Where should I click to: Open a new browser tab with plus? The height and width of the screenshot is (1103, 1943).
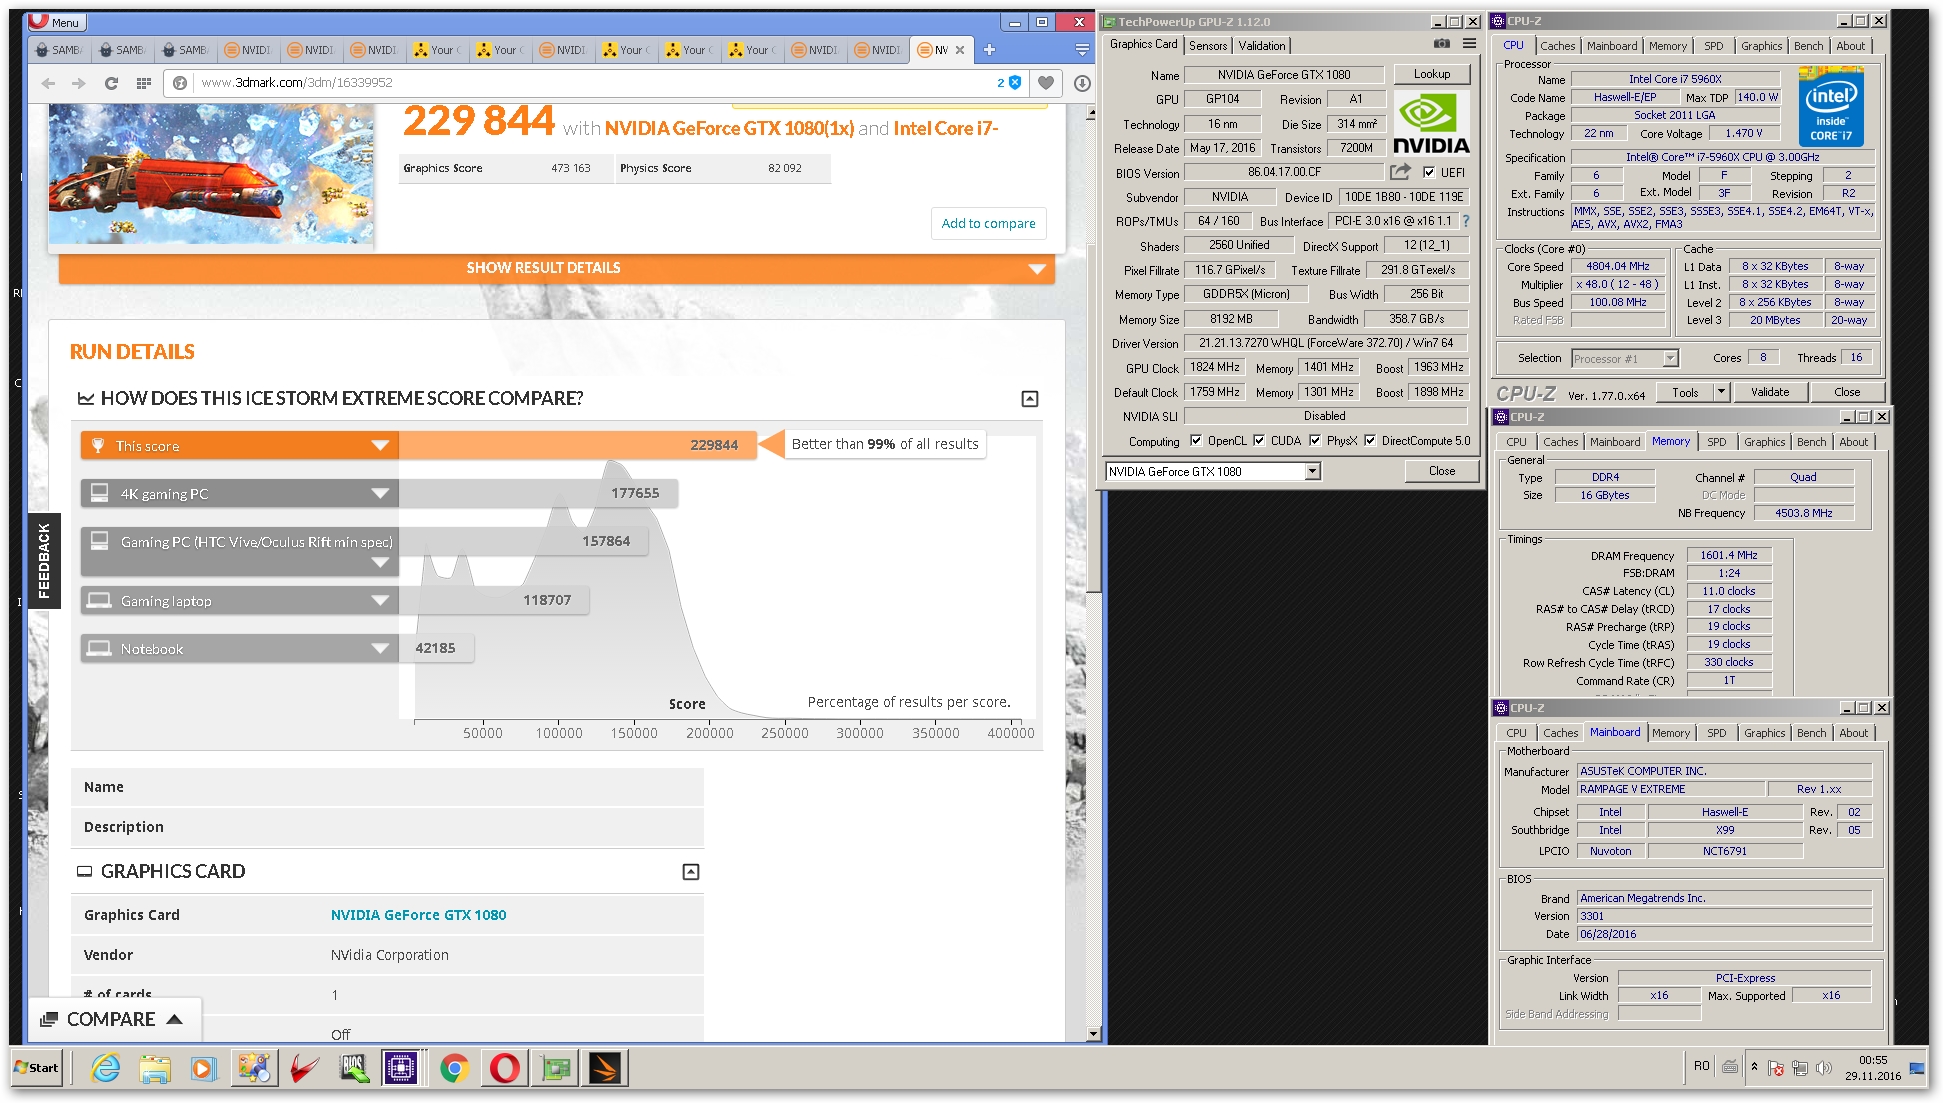[x=989, y=50]
